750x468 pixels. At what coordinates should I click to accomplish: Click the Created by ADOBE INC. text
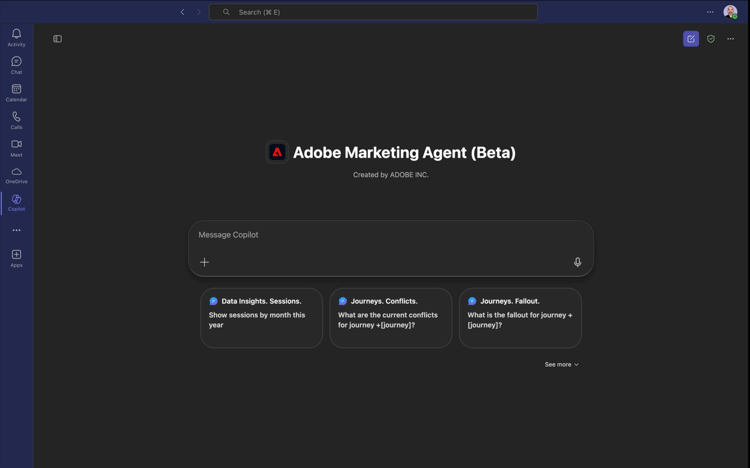point(391,175)
